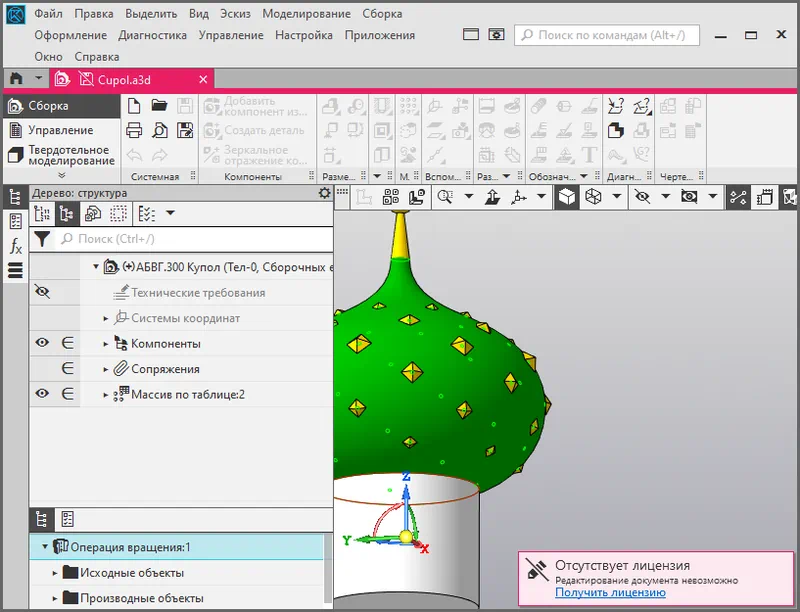
Task: Click the New document icon
Action: point(134,106)
